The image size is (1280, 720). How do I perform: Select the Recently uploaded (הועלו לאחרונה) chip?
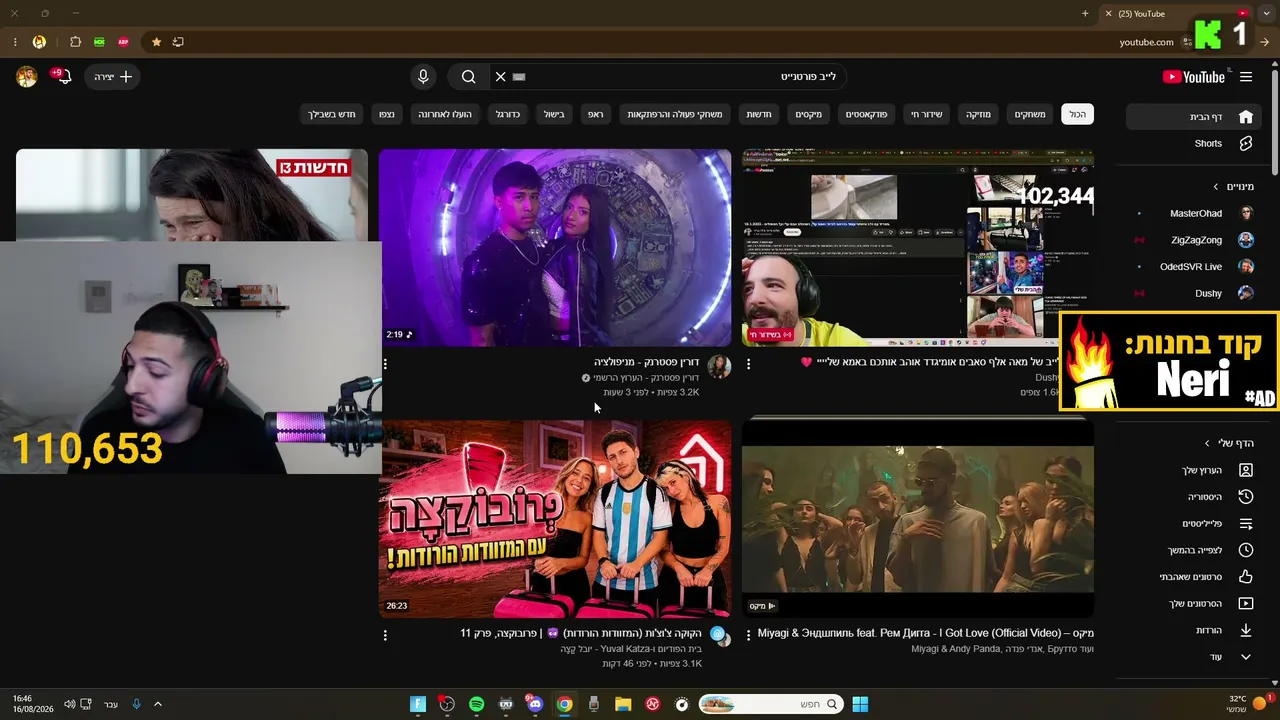pos(445,114)
